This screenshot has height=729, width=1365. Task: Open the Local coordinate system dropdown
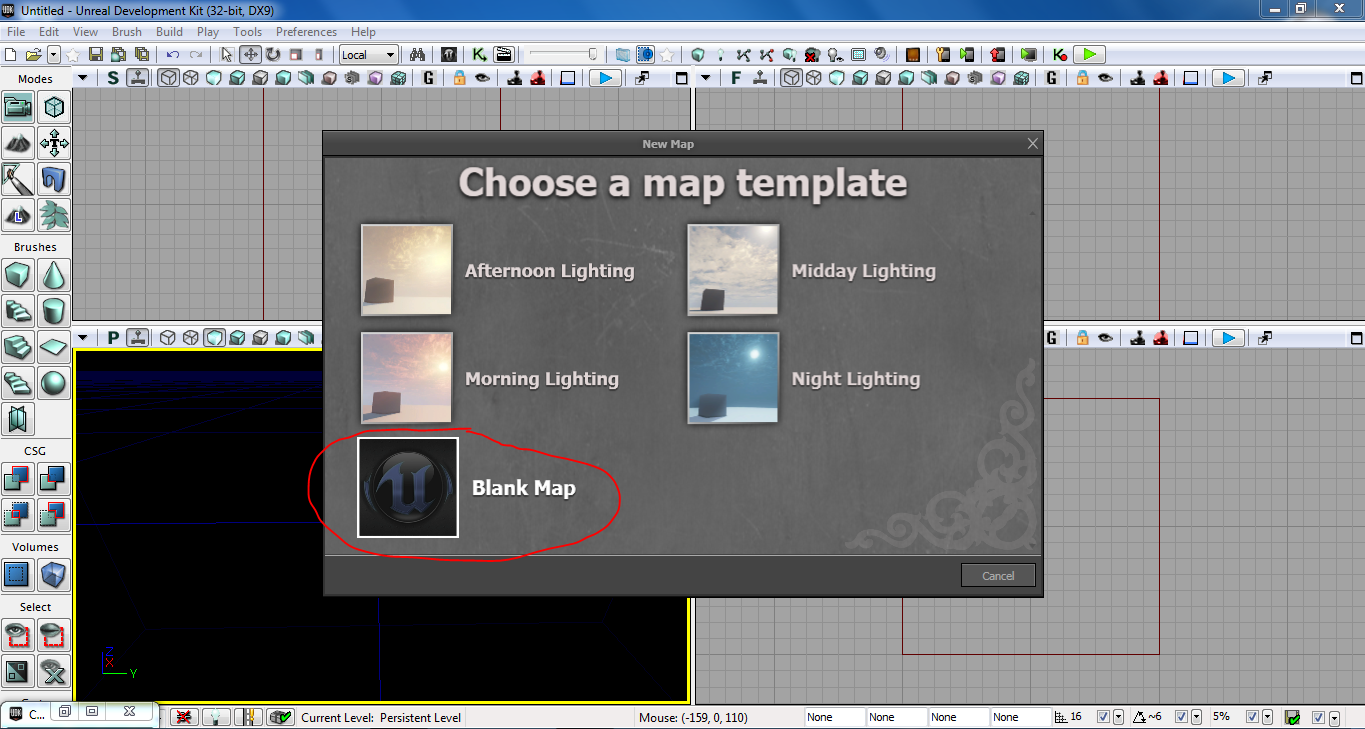[369, 55]
